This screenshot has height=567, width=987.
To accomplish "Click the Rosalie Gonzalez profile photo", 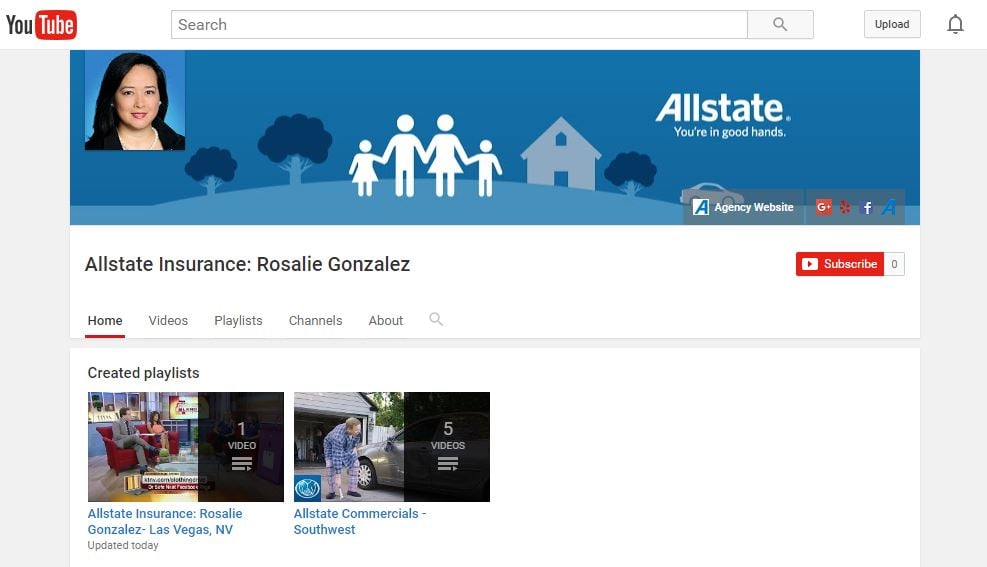I will click(x=135, y=101).
